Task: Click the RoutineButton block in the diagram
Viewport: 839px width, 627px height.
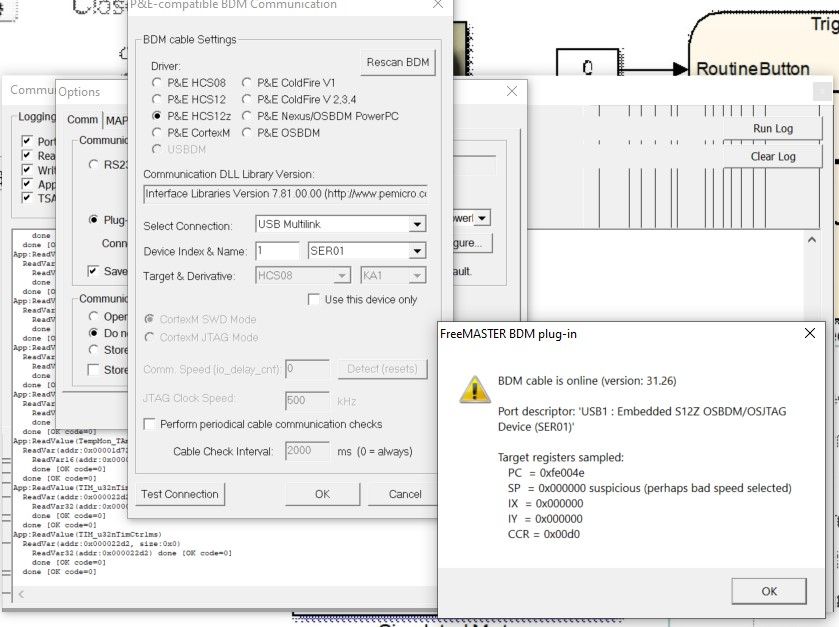Action: (752, 69)
